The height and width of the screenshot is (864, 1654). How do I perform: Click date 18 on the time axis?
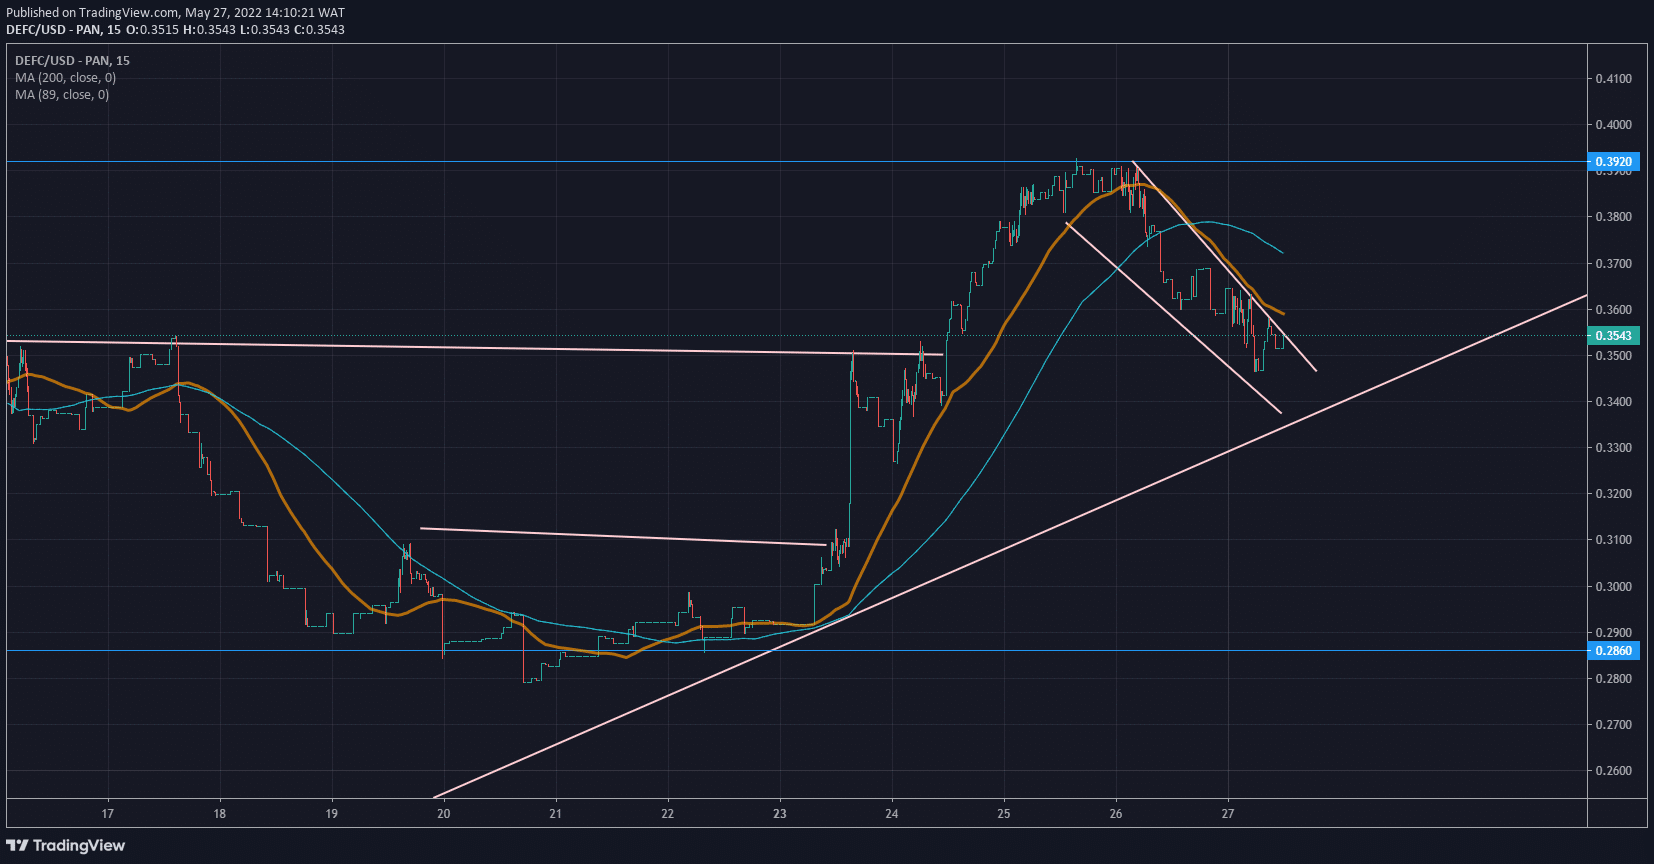[x=220, y=814]
